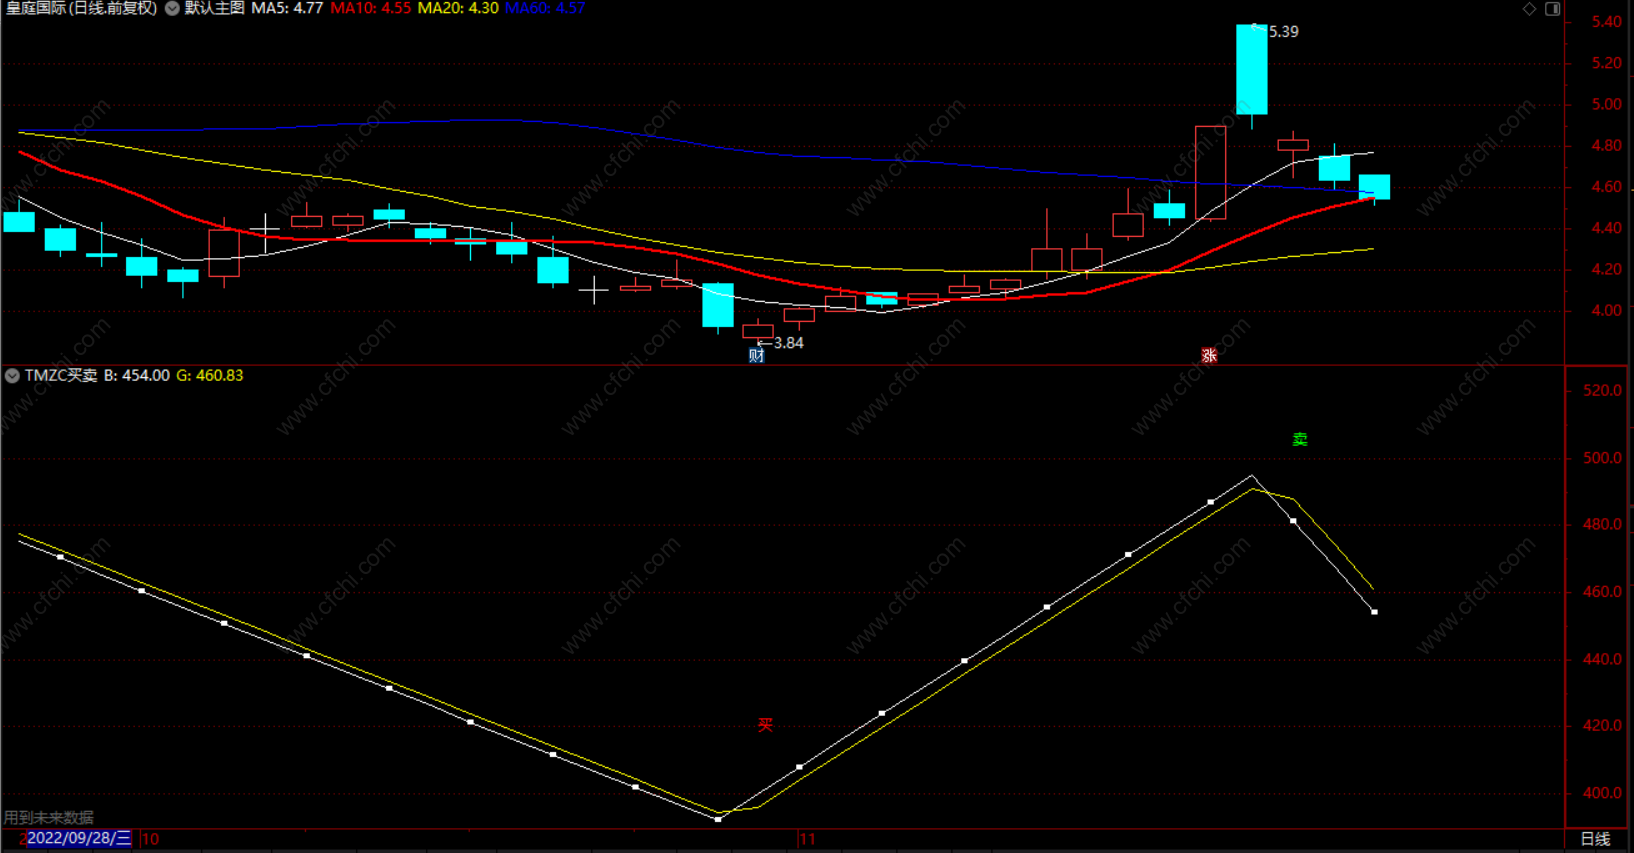Toggle the side panel icon at top right
Image resolution: width=1634 pixels, height=853 pixels.
click(1553, 8)
